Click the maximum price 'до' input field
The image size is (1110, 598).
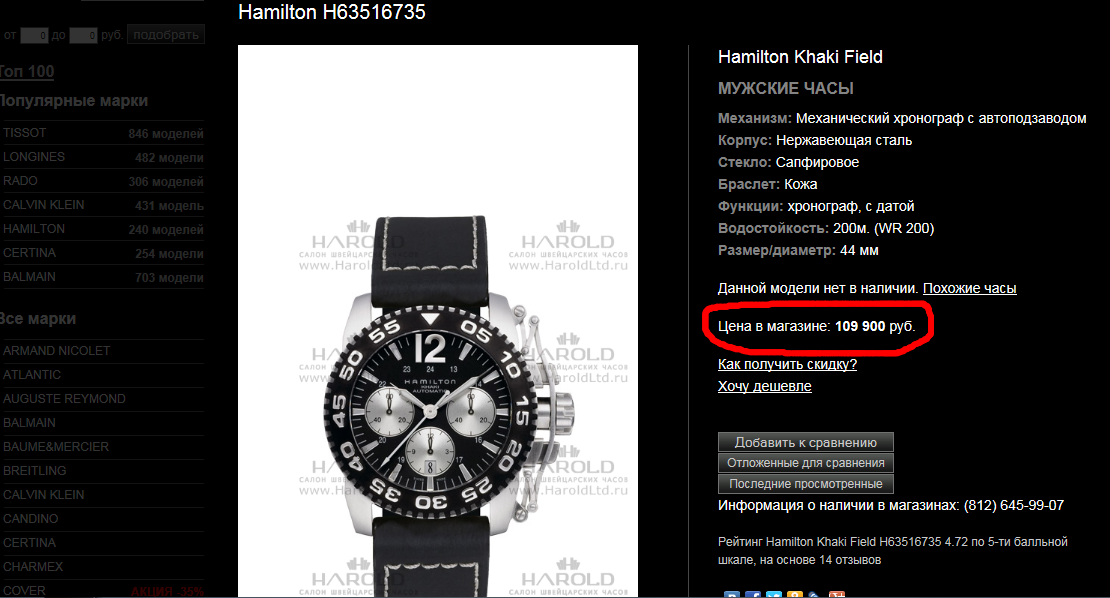[83, 35]
